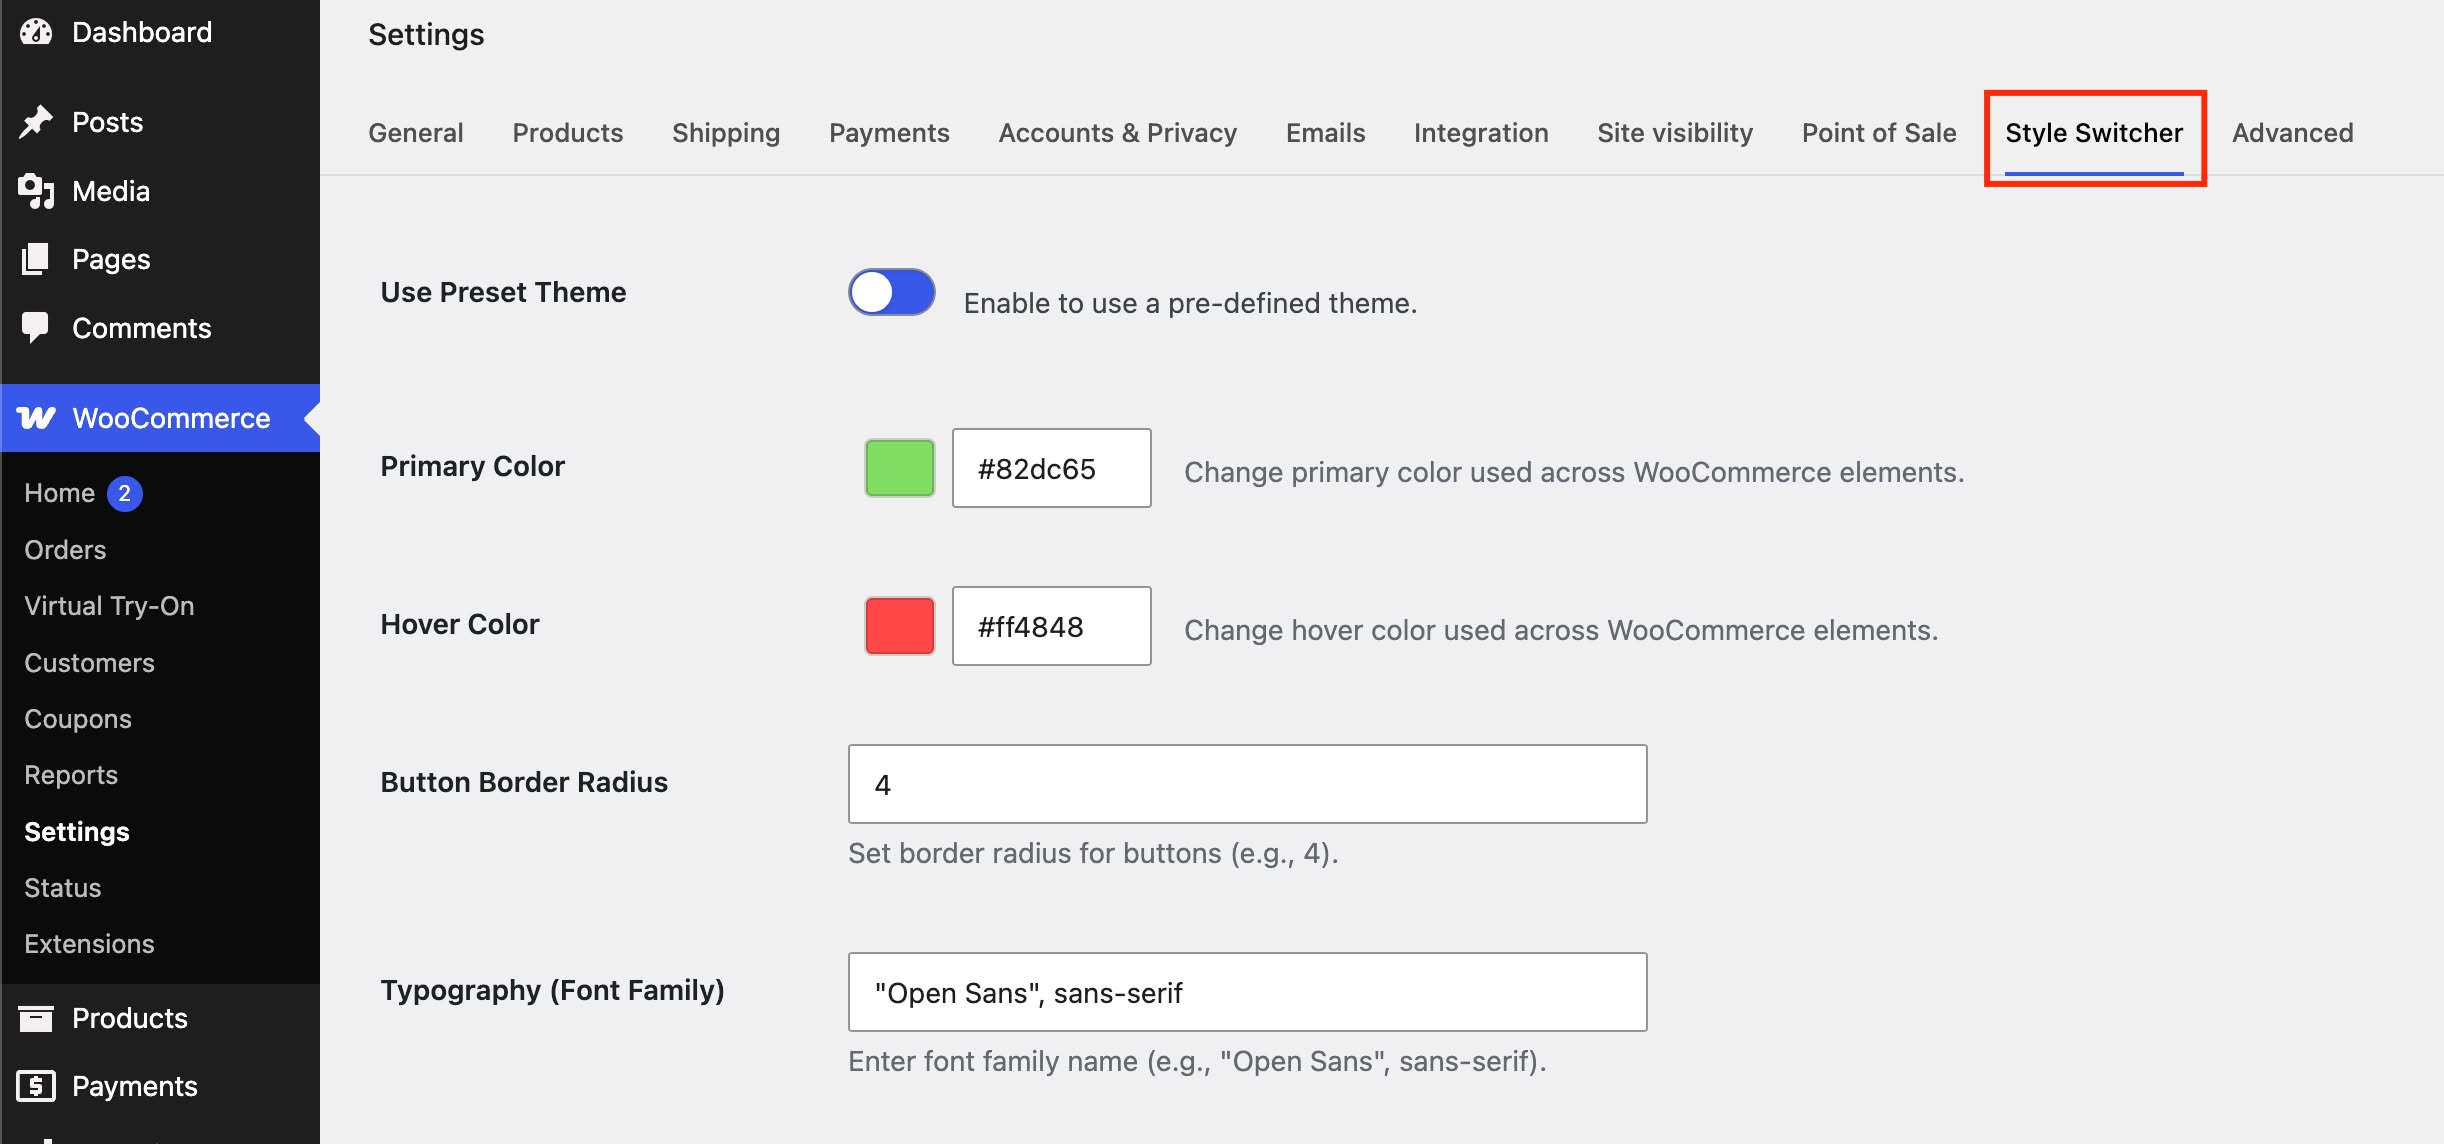Viewport: 2444px width, 1144px height.
Task: Go to the Emails tab
Action: (x=1325, y=133)
